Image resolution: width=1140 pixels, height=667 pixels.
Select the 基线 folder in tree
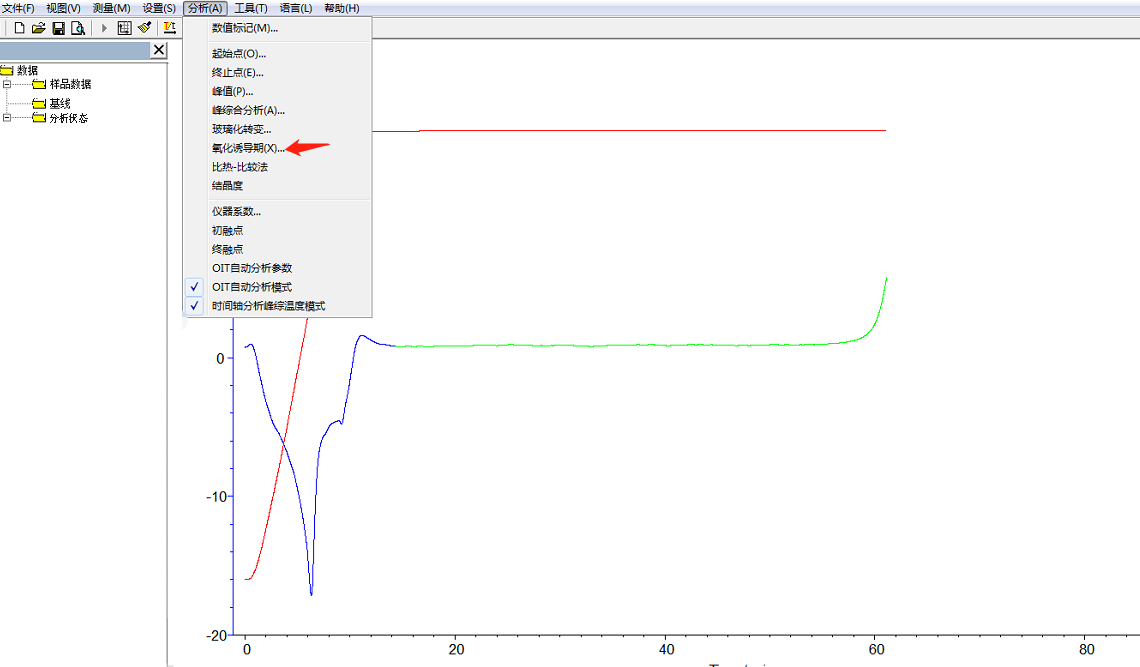click(59, 103)
